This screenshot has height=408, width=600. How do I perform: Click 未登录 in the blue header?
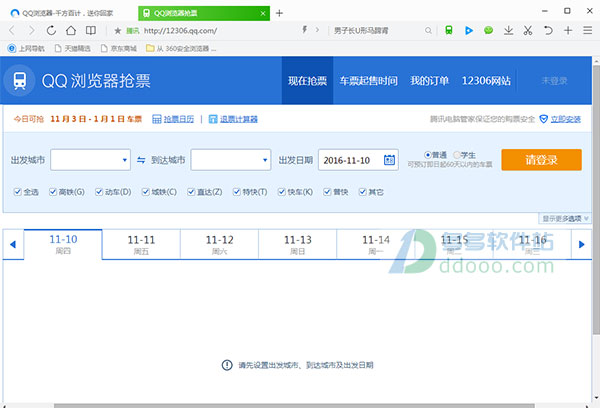coord(554,81)
